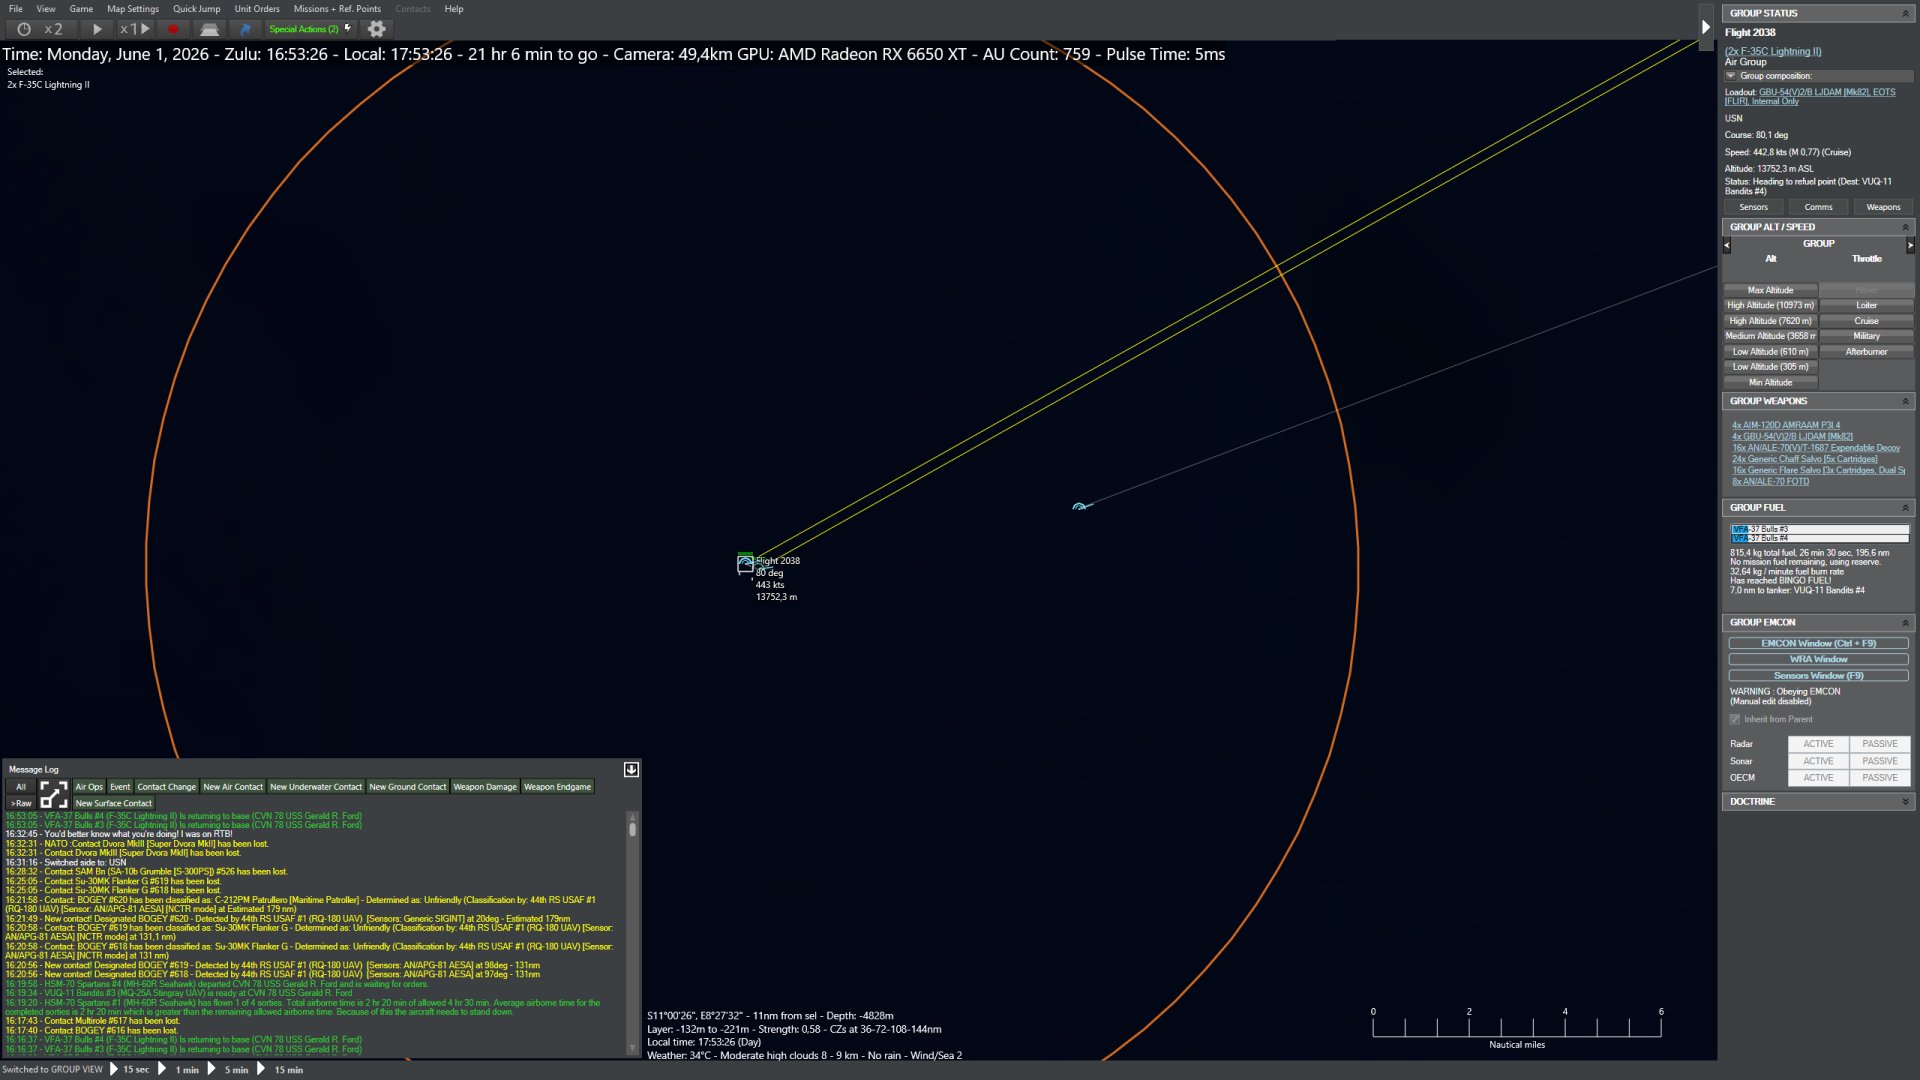Click the message log download arrow icon

pyautogui.click(x=631, y=769)
